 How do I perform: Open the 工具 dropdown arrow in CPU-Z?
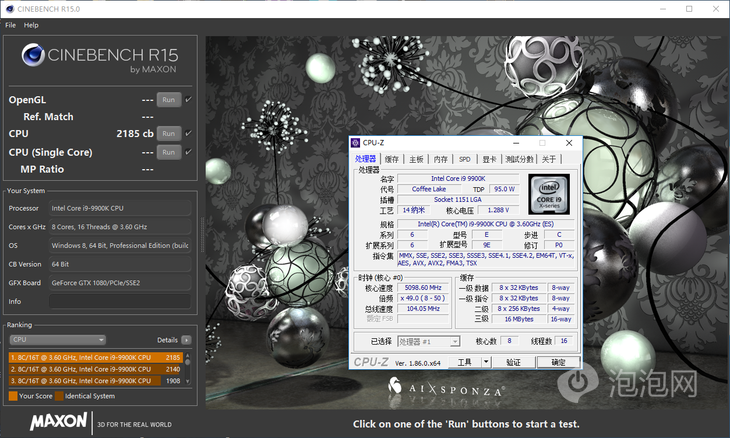click(x=486, y=362)
